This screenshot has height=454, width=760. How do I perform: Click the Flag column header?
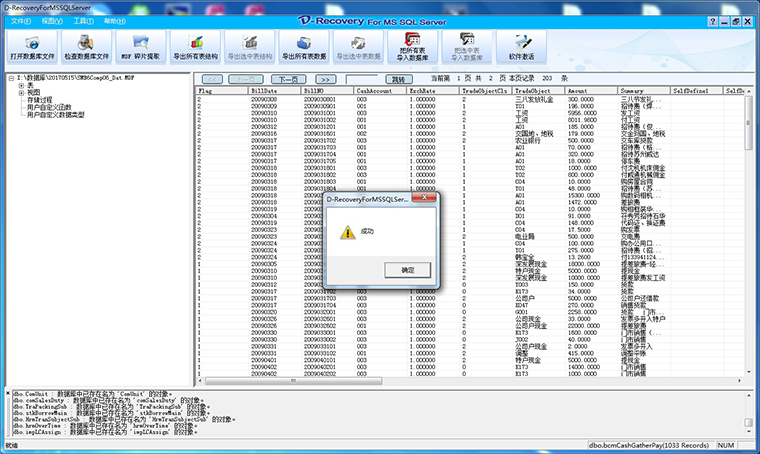pyautogui.click(x=222, y=91)
